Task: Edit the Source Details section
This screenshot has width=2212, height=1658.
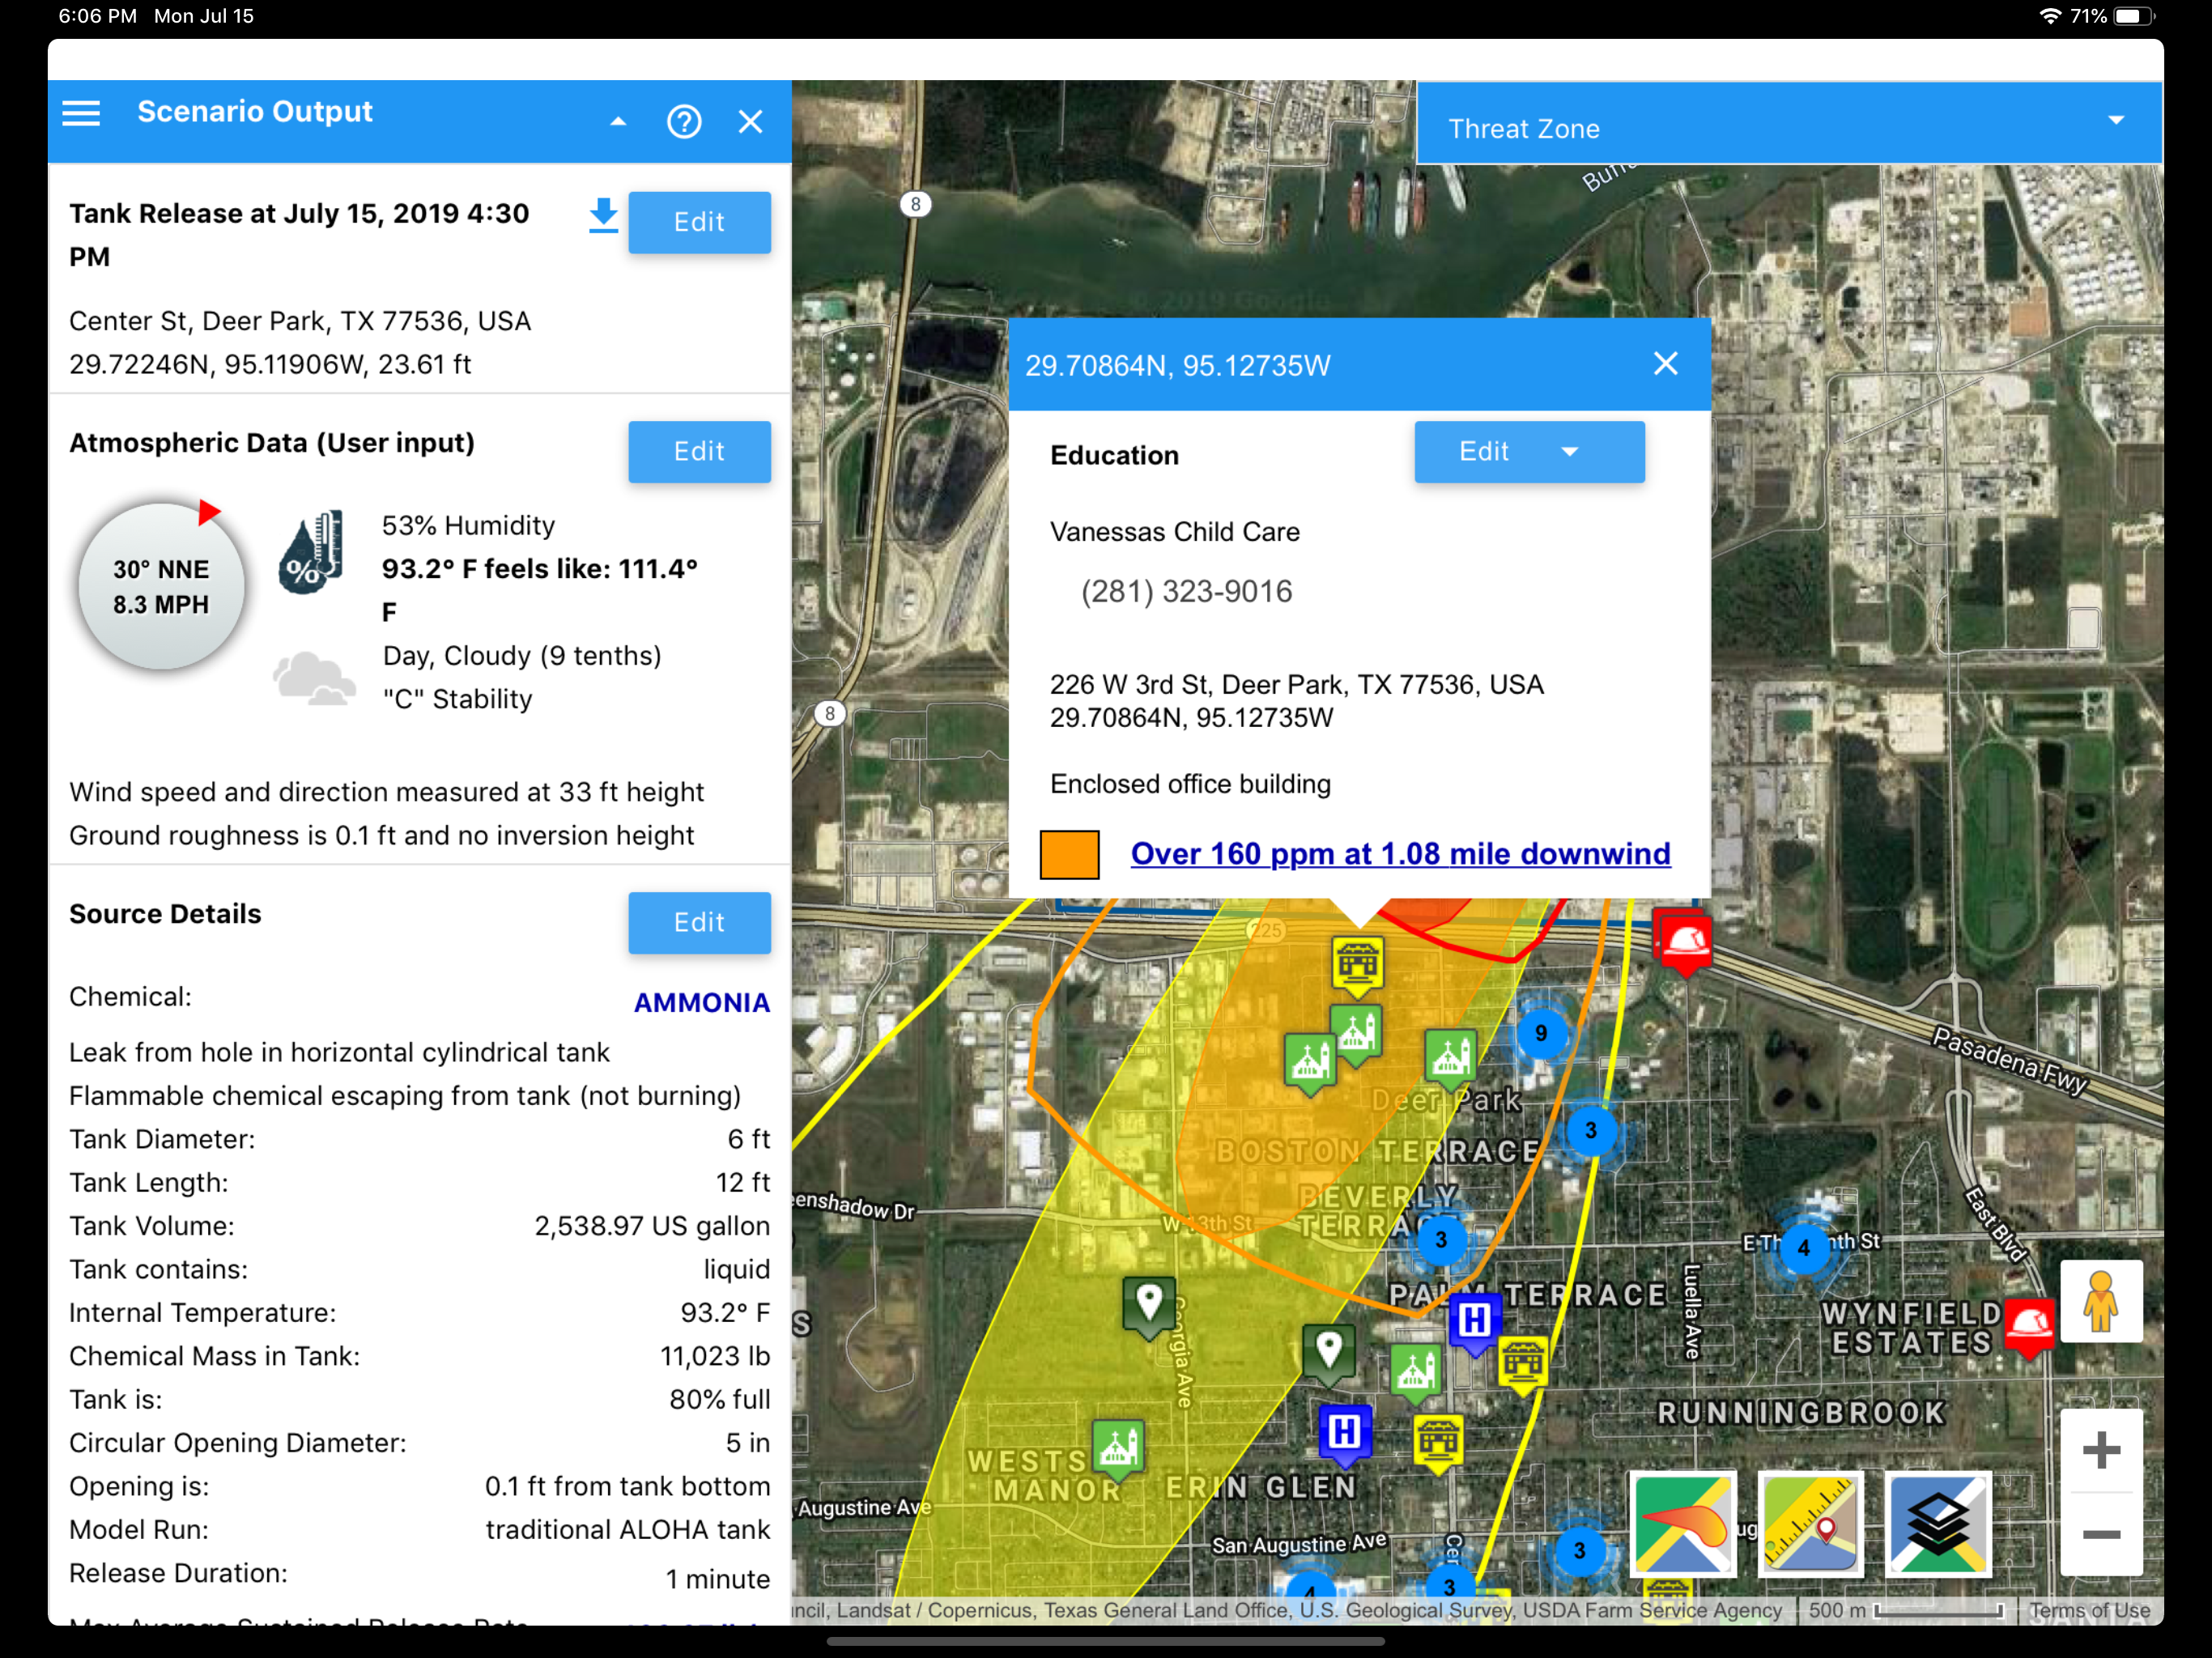Action: 699,922
